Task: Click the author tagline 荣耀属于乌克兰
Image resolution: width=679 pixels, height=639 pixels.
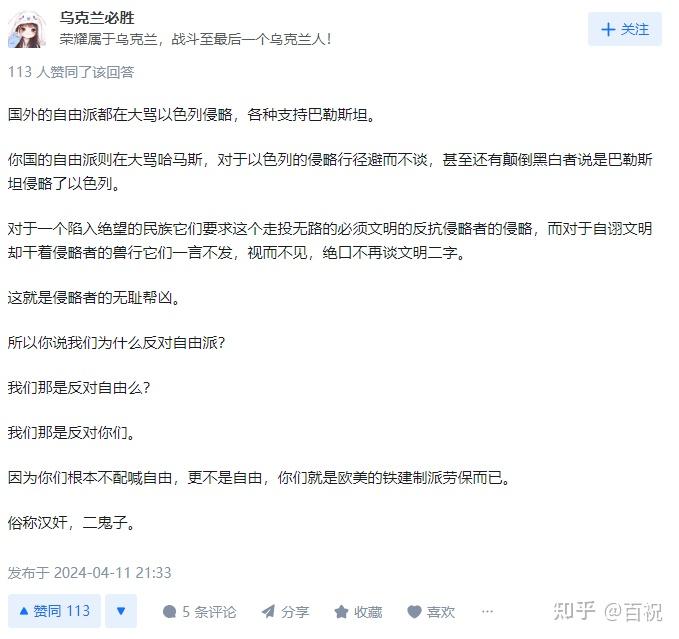Action: tap(195, 39)
